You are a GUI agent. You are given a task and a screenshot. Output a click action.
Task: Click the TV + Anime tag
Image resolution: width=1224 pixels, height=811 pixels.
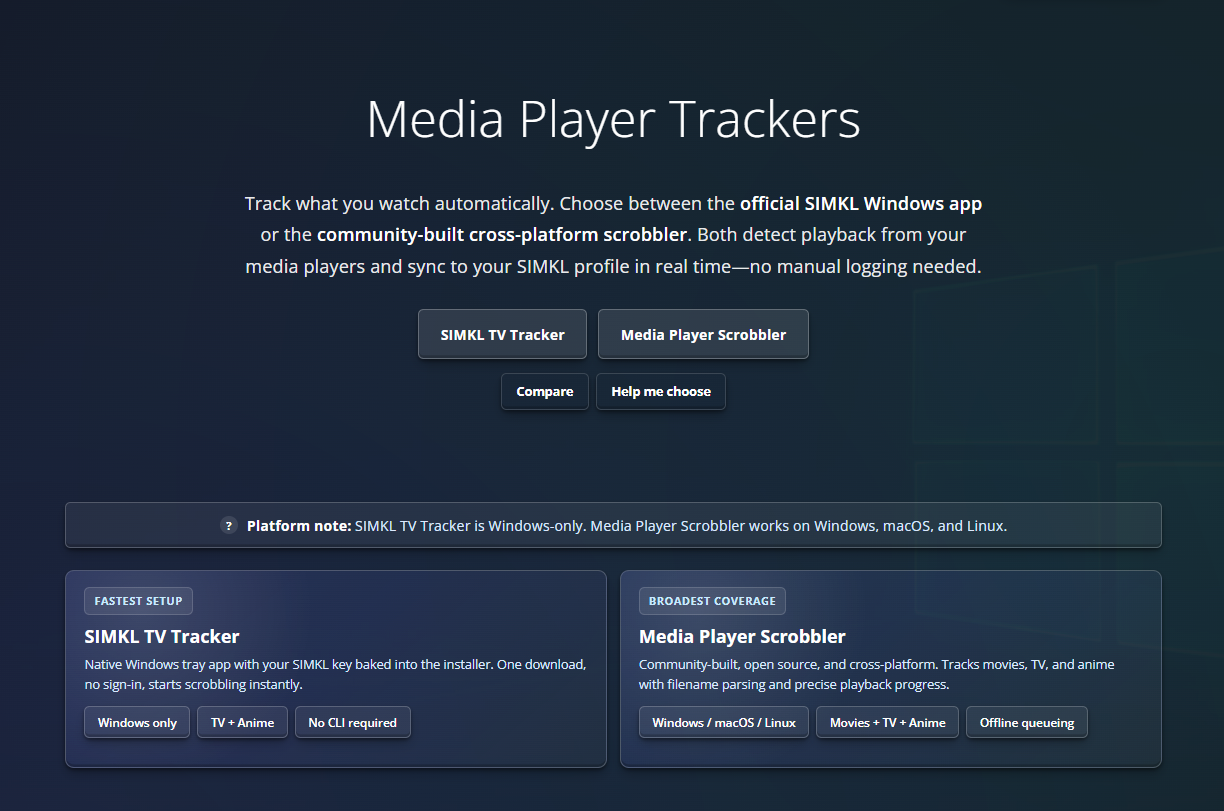(242, 722)
